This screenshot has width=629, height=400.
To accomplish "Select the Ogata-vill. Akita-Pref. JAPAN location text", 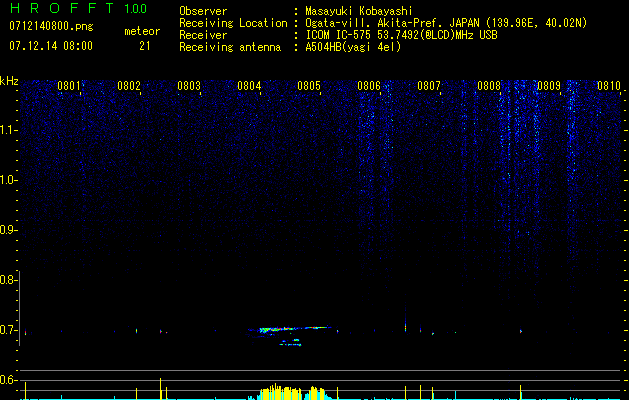I will click(x=446, y=23).
